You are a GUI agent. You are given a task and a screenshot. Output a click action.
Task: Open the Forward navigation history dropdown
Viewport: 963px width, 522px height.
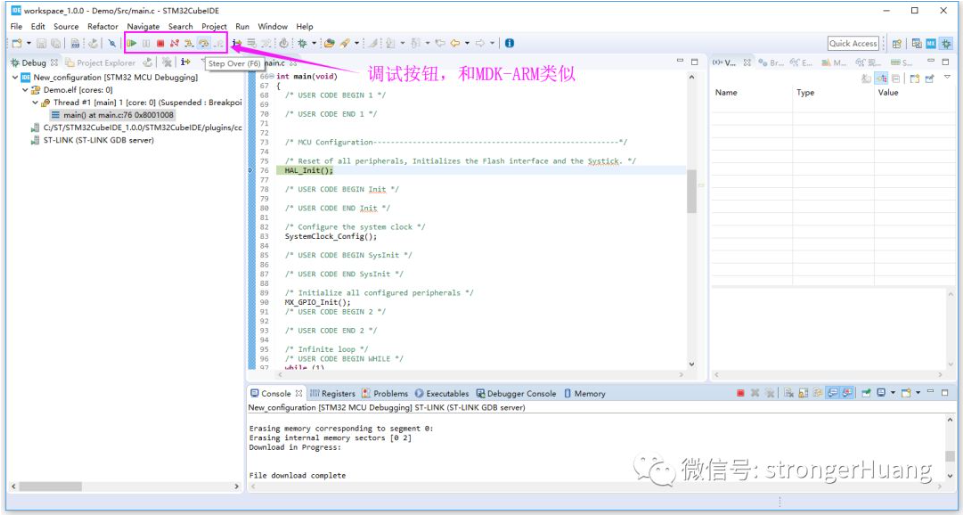[492, 43]
